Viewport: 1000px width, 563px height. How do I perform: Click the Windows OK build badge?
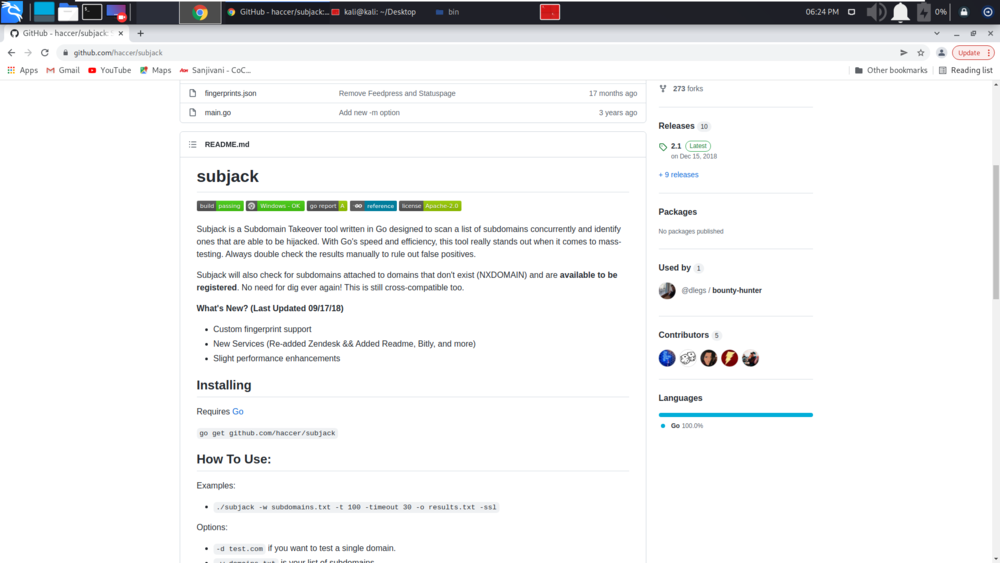(275, 206)
